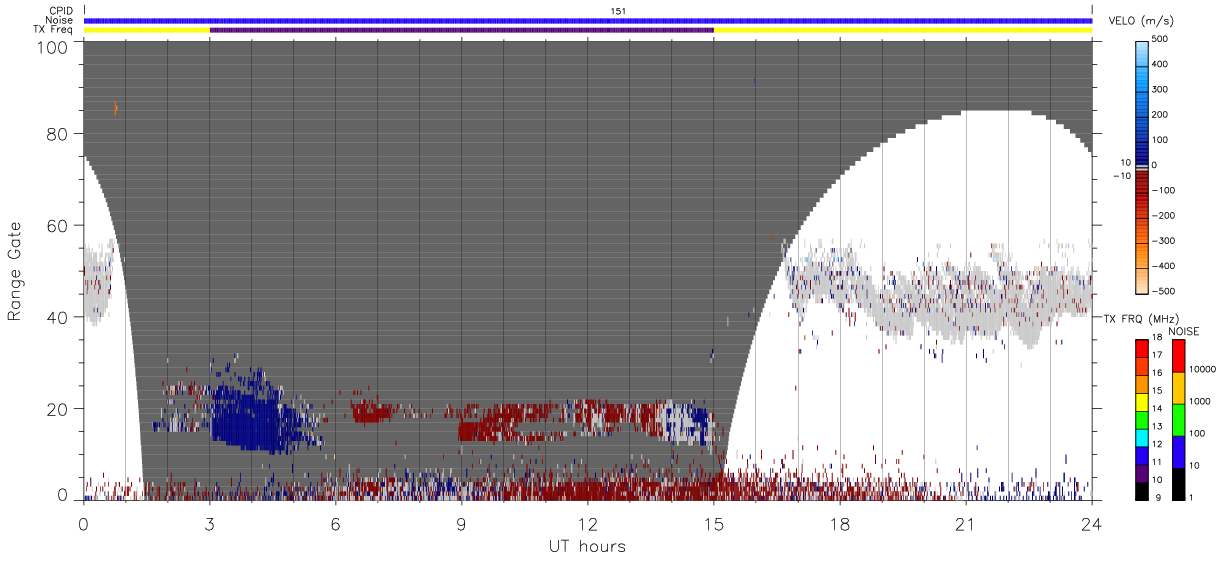Pick the green segment of NOISE colorbar
This screenshot has height=567, width=1228.
coord(1178,419)
